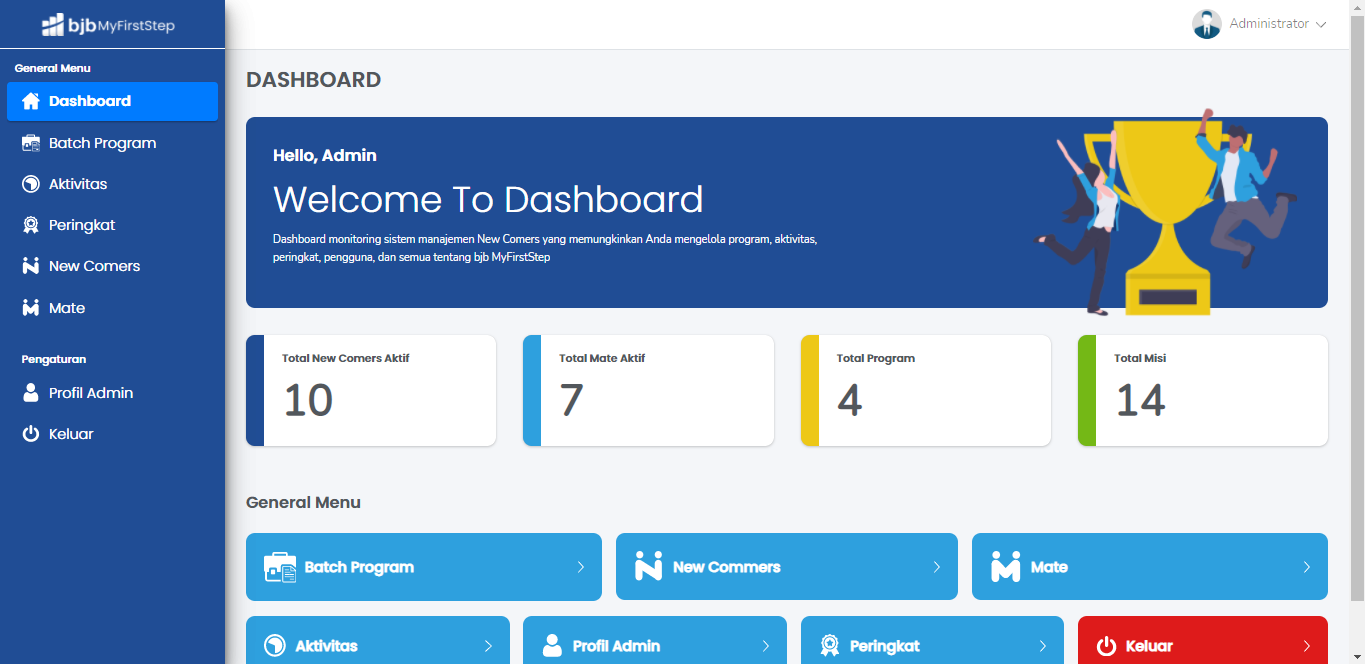This screenshot has height=664, width=1365.
Task: Open Profil Admin under Pengaturan
Action: (x=112, y=393)
